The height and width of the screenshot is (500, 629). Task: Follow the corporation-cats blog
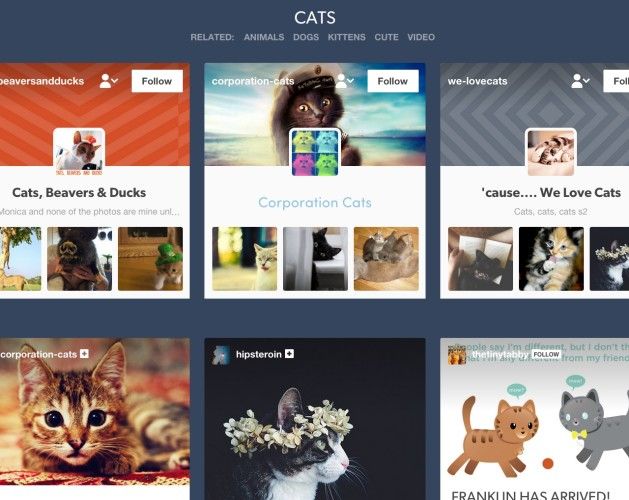click(393, 81)
